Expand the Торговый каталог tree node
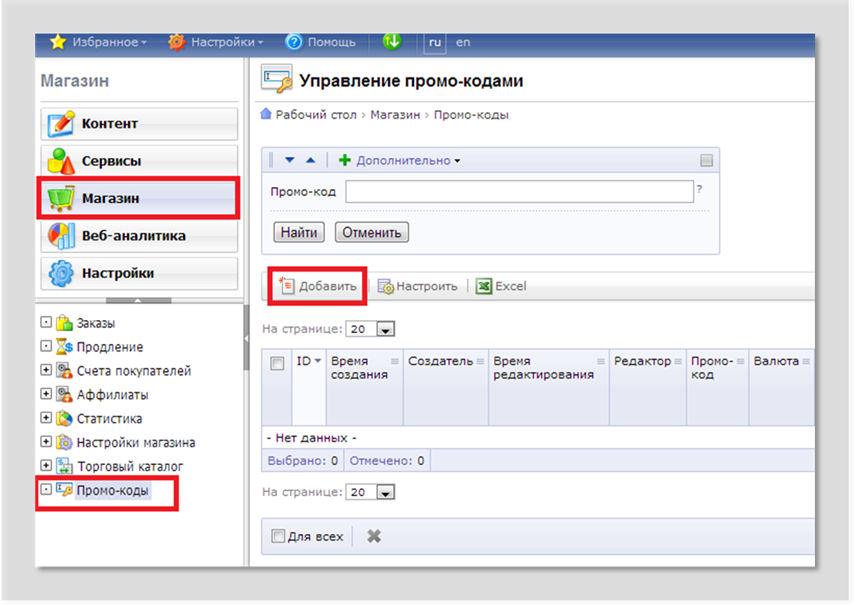 46,466
